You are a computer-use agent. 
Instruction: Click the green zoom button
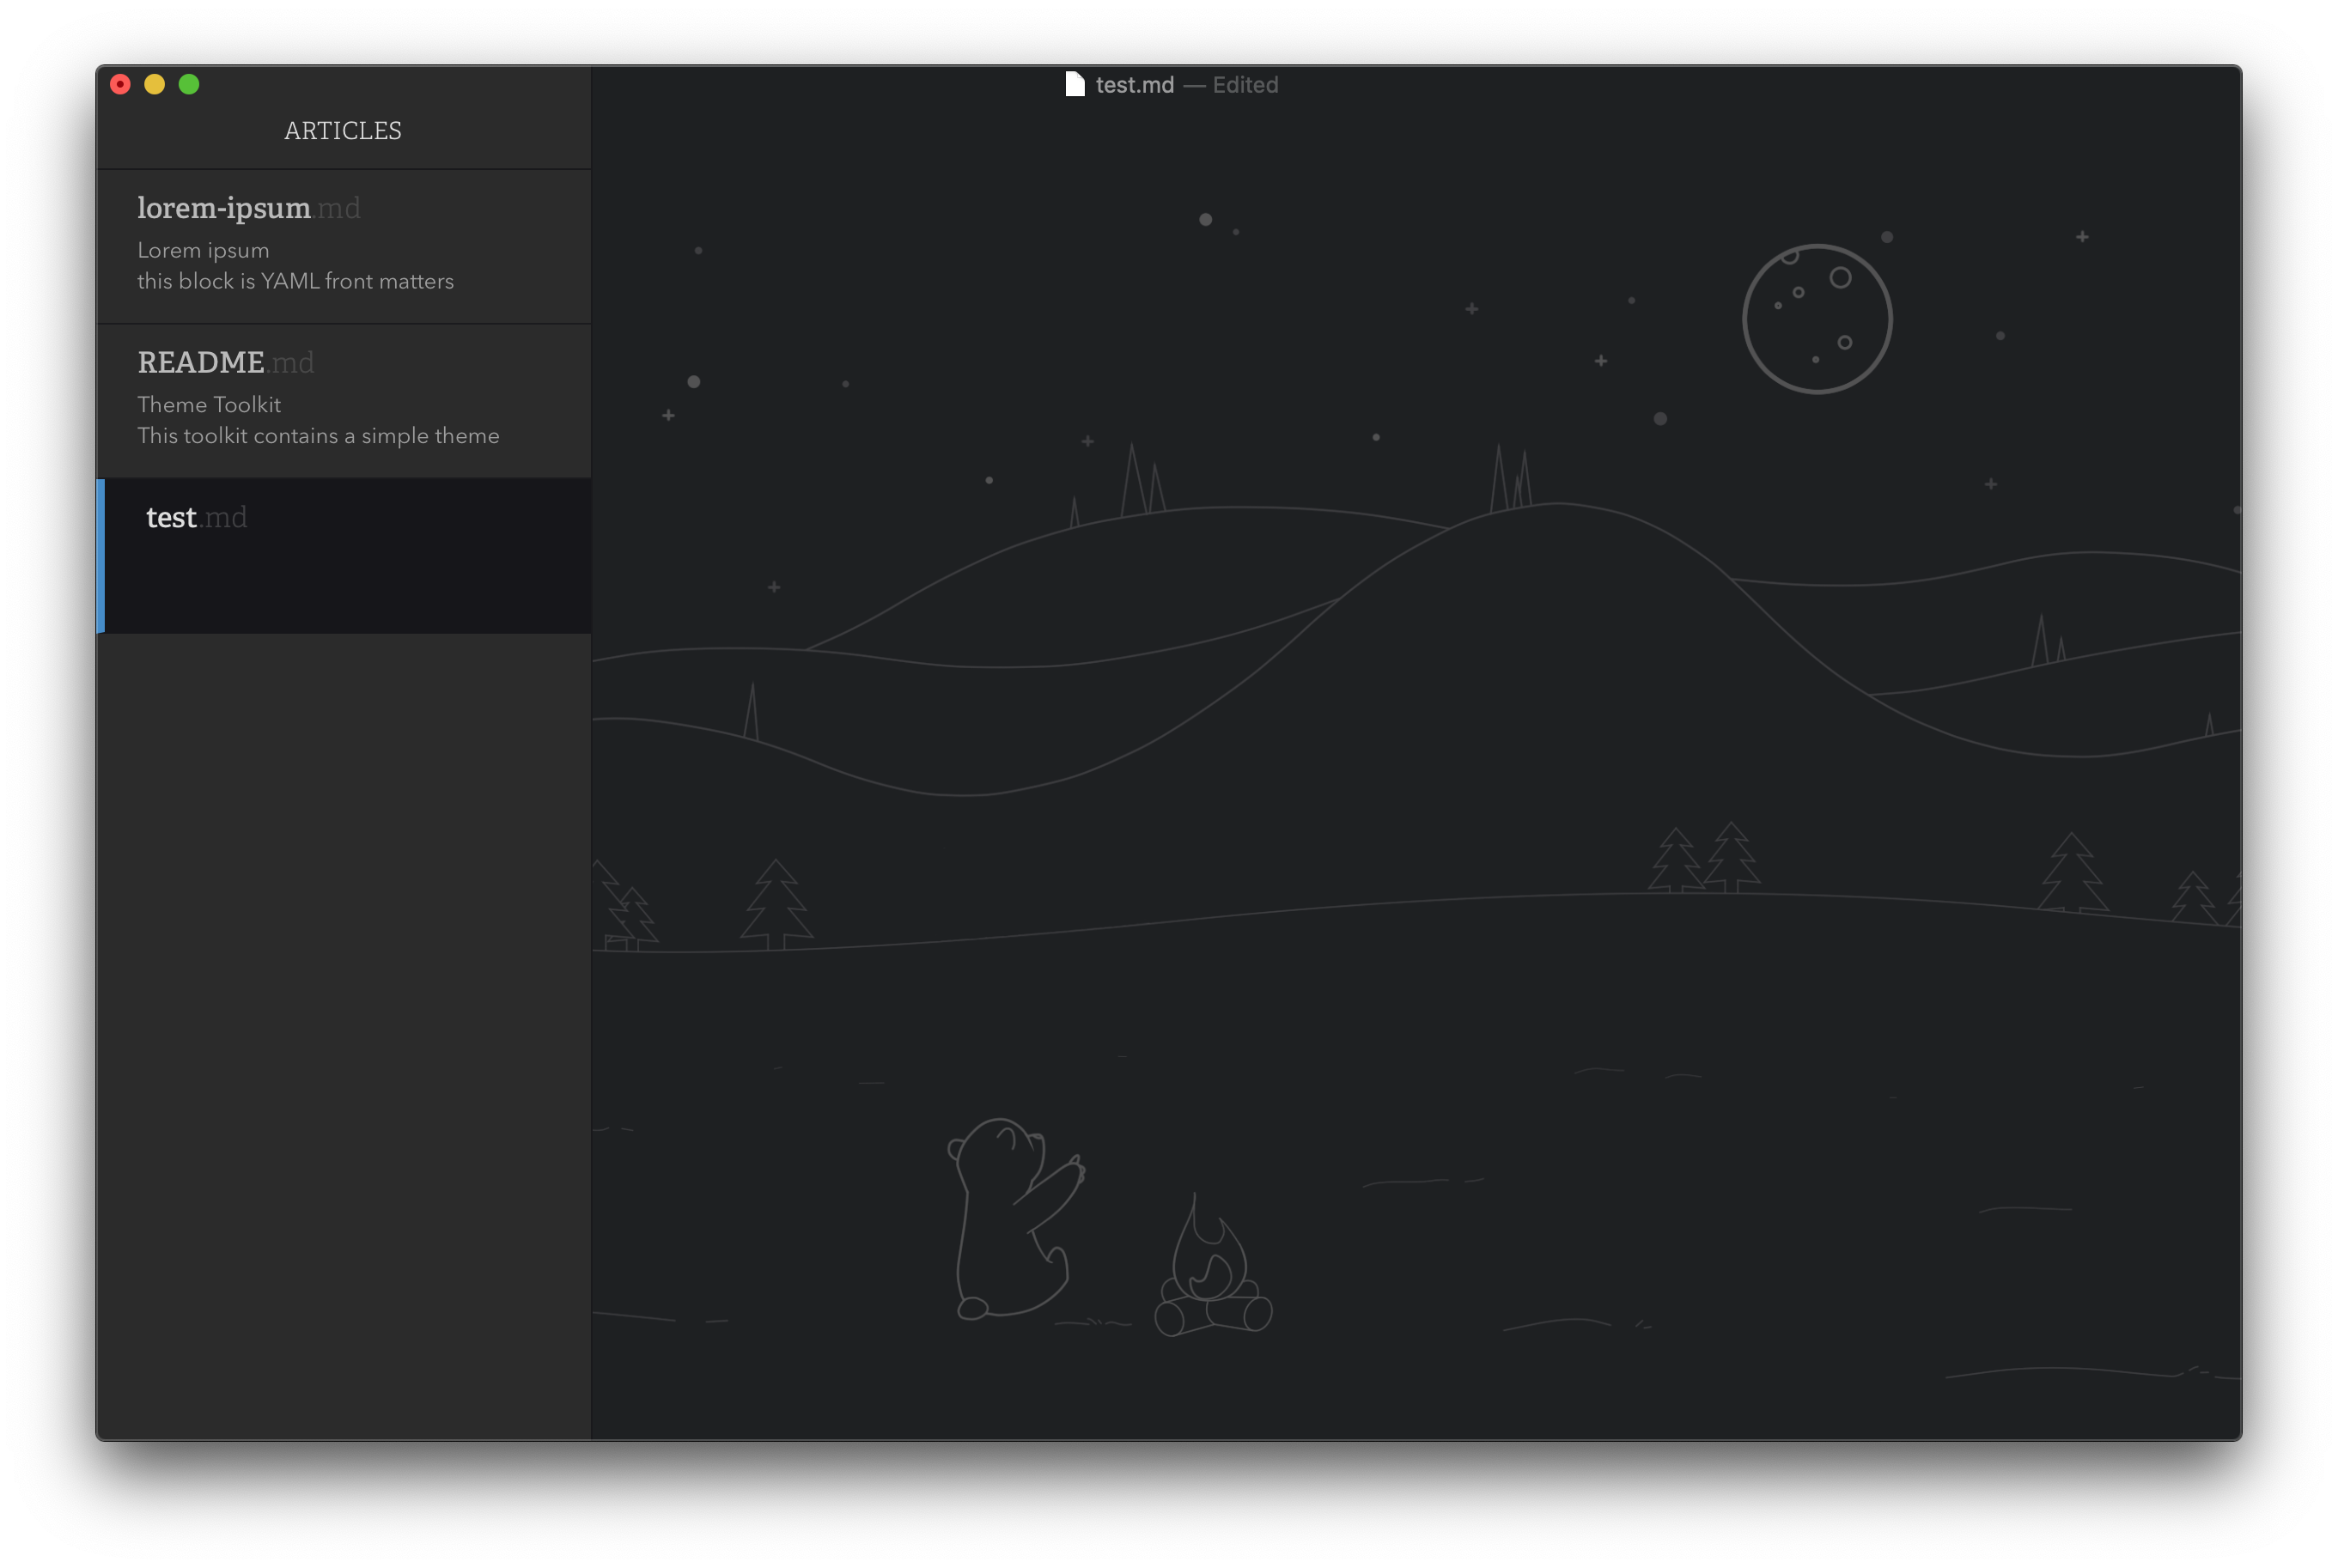click(x=189, y=85)
